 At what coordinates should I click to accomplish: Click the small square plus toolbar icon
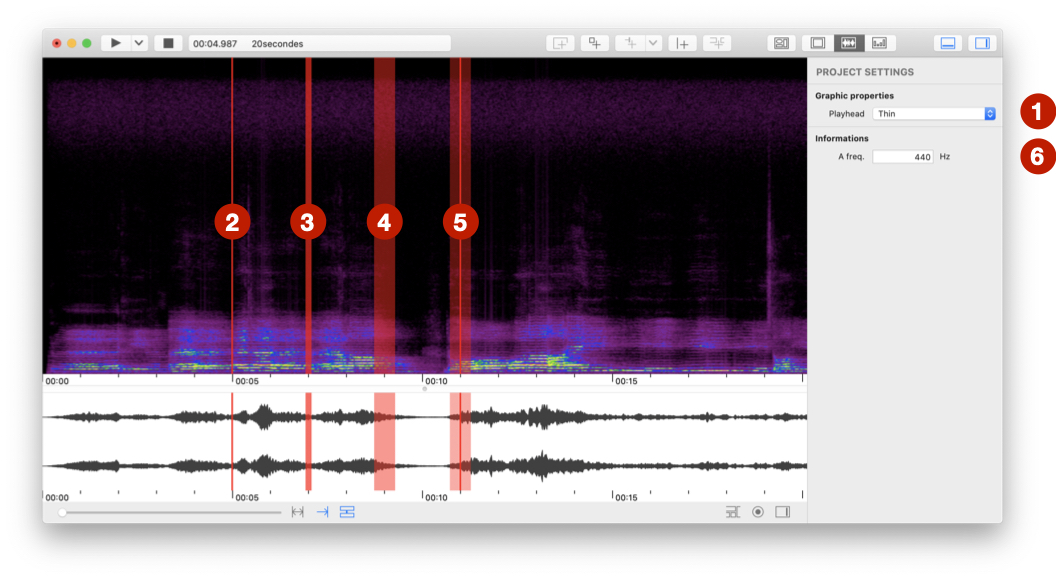[595, 43]
